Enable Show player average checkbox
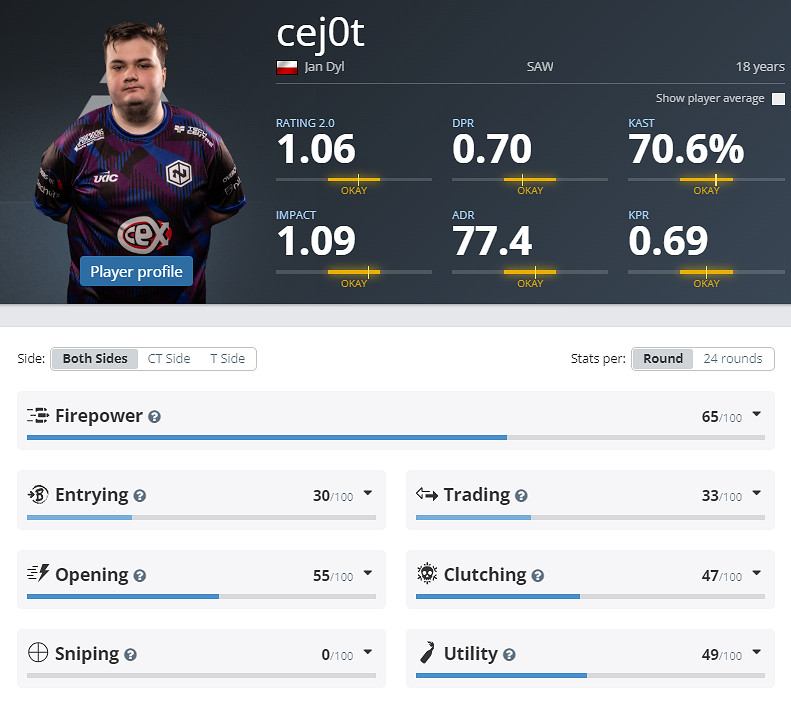The width and height of the screenshot is (791, 703). click(778, 99)
